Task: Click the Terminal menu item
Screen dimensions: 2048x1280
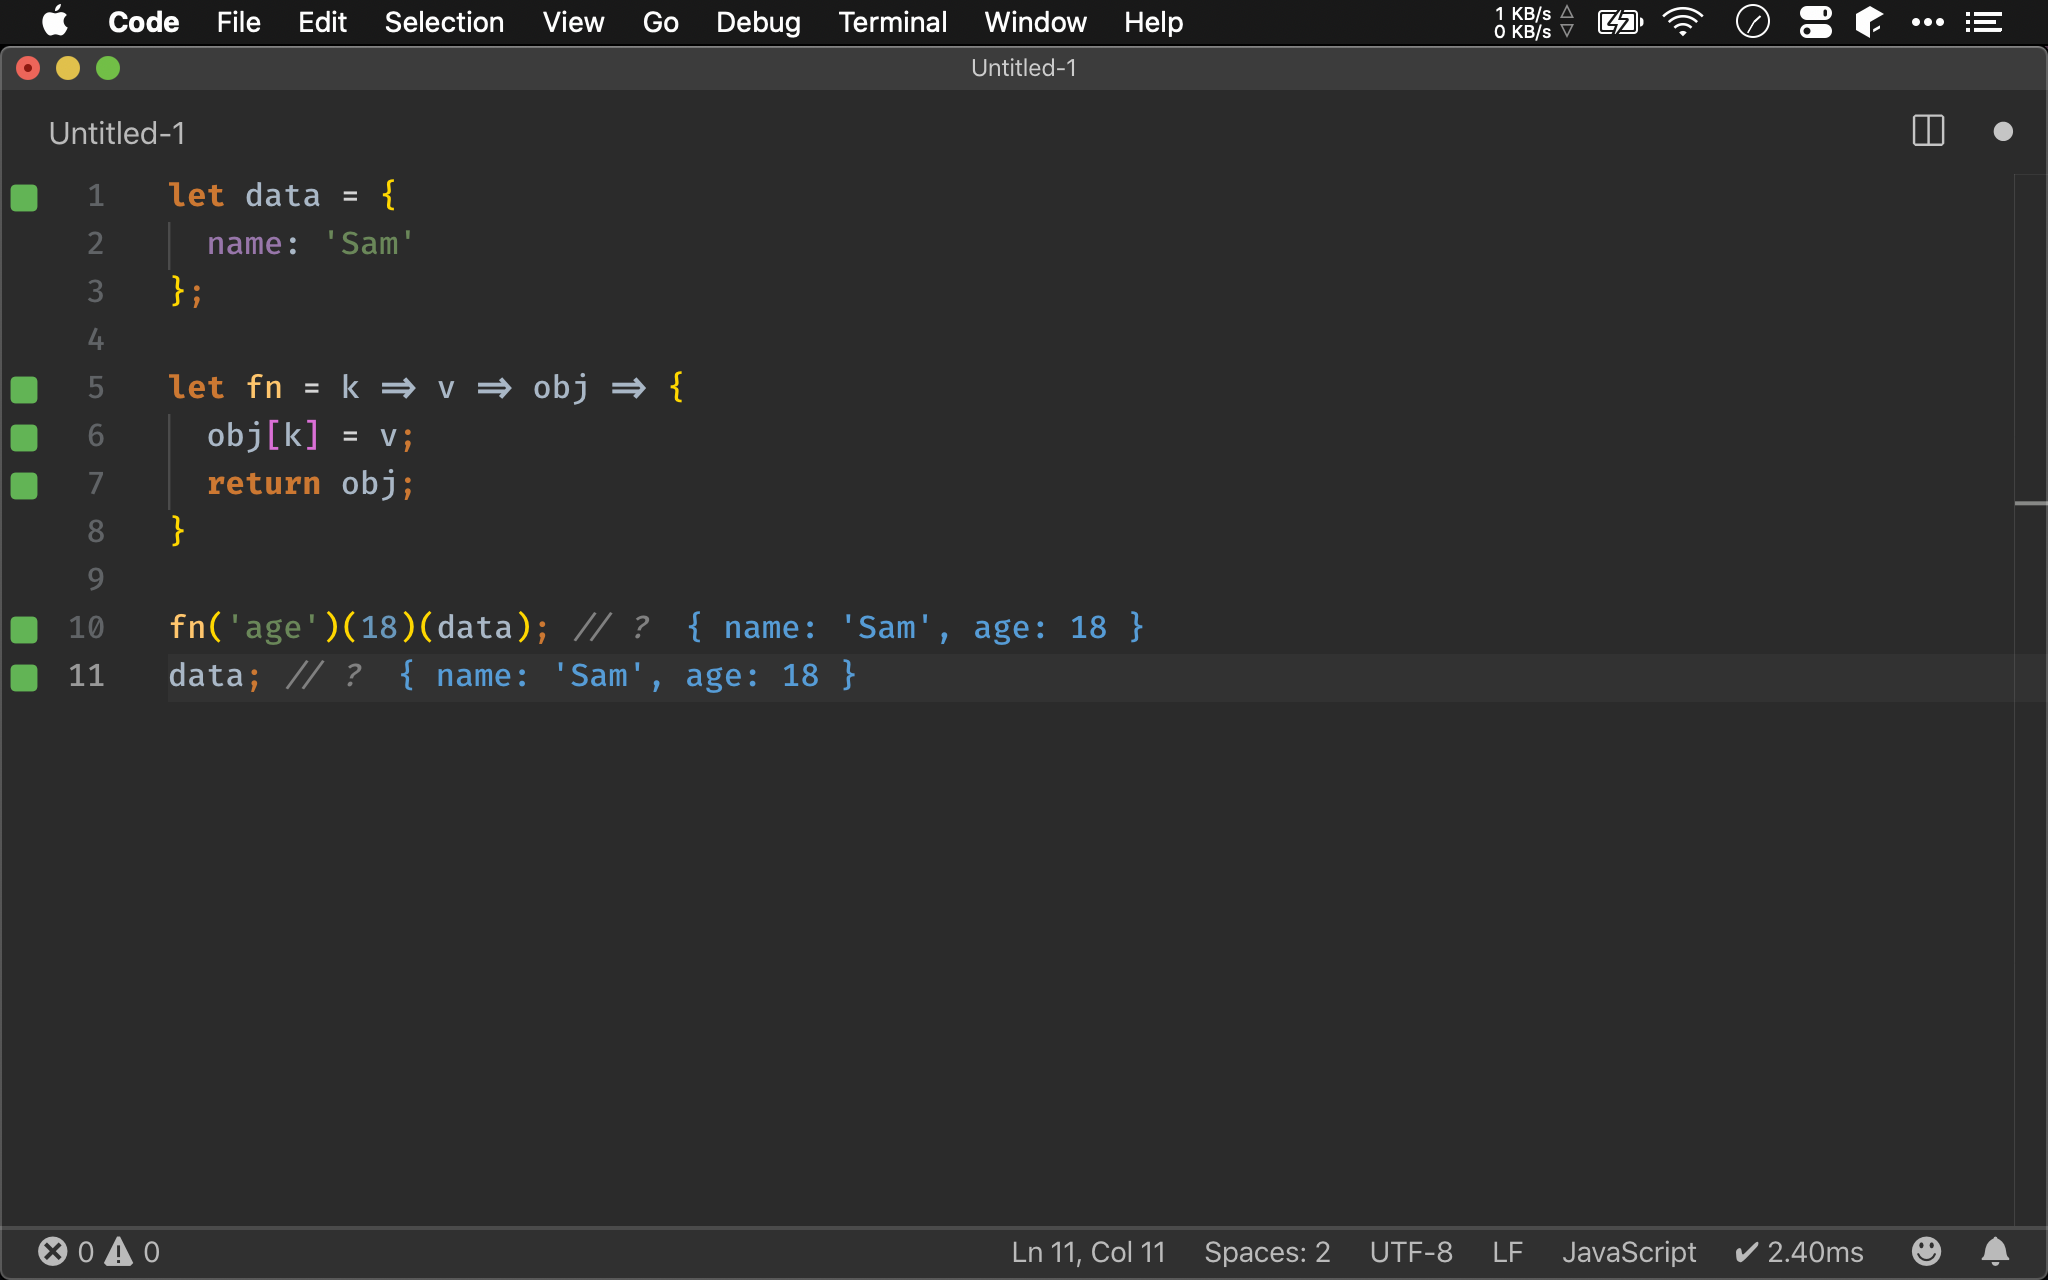Action: click(x=892, y=22)
